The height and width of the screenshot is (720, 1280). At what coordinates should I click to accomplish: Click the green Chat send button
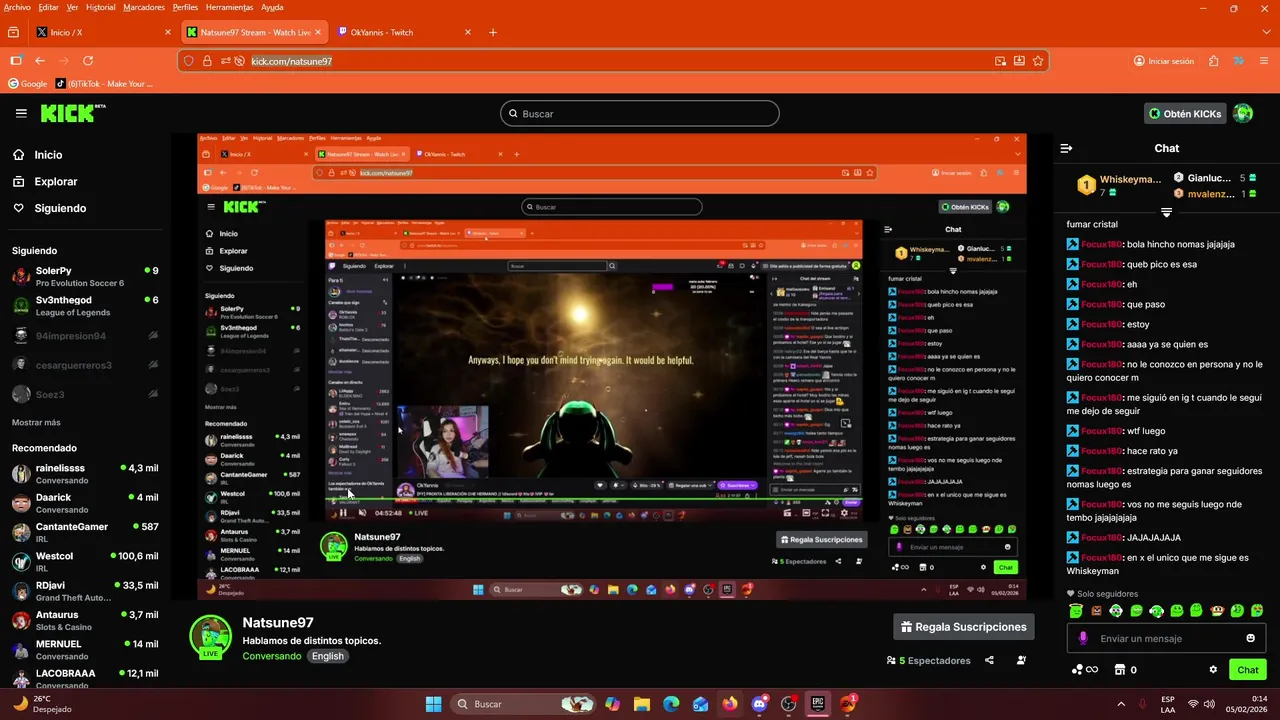point(1248,670)
